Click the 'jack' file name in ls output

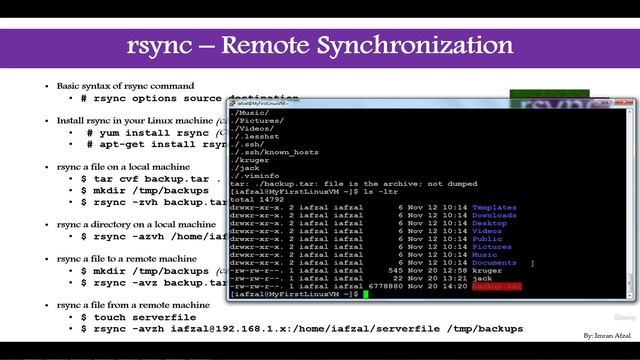tap(482, 278)
